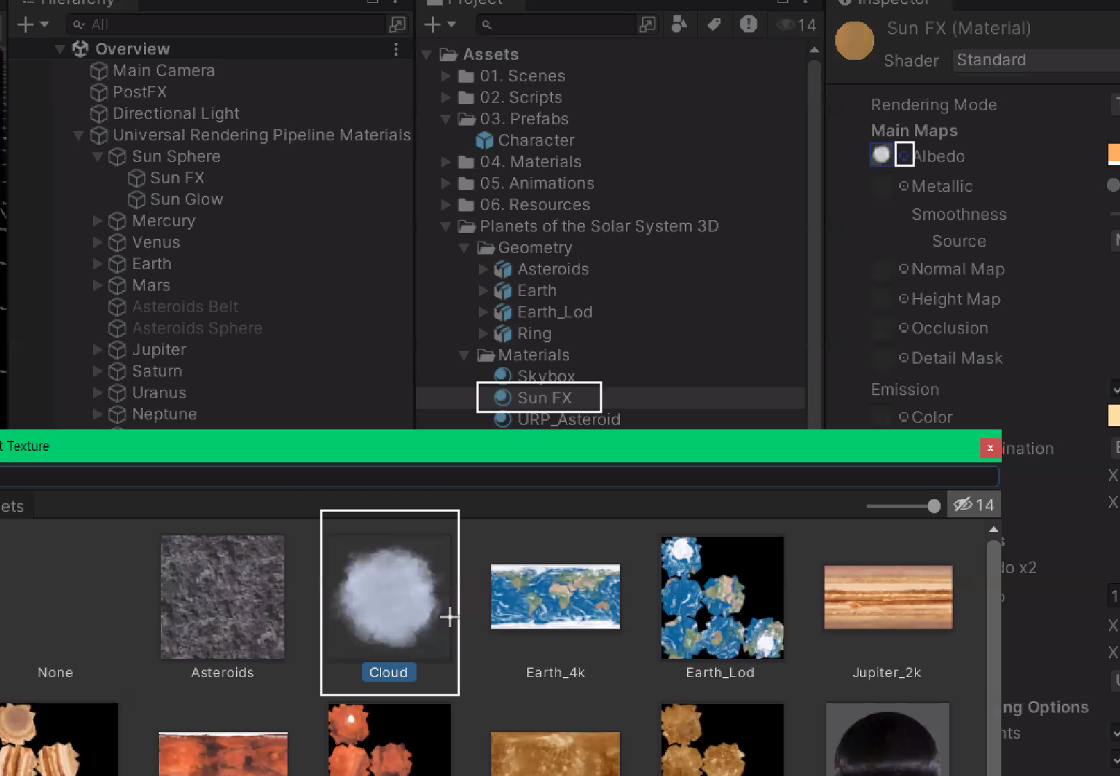This screenshot has width=1120, height=776.
Task: Click the Hierarchy add (+) button
Action: tap(26, 25)
